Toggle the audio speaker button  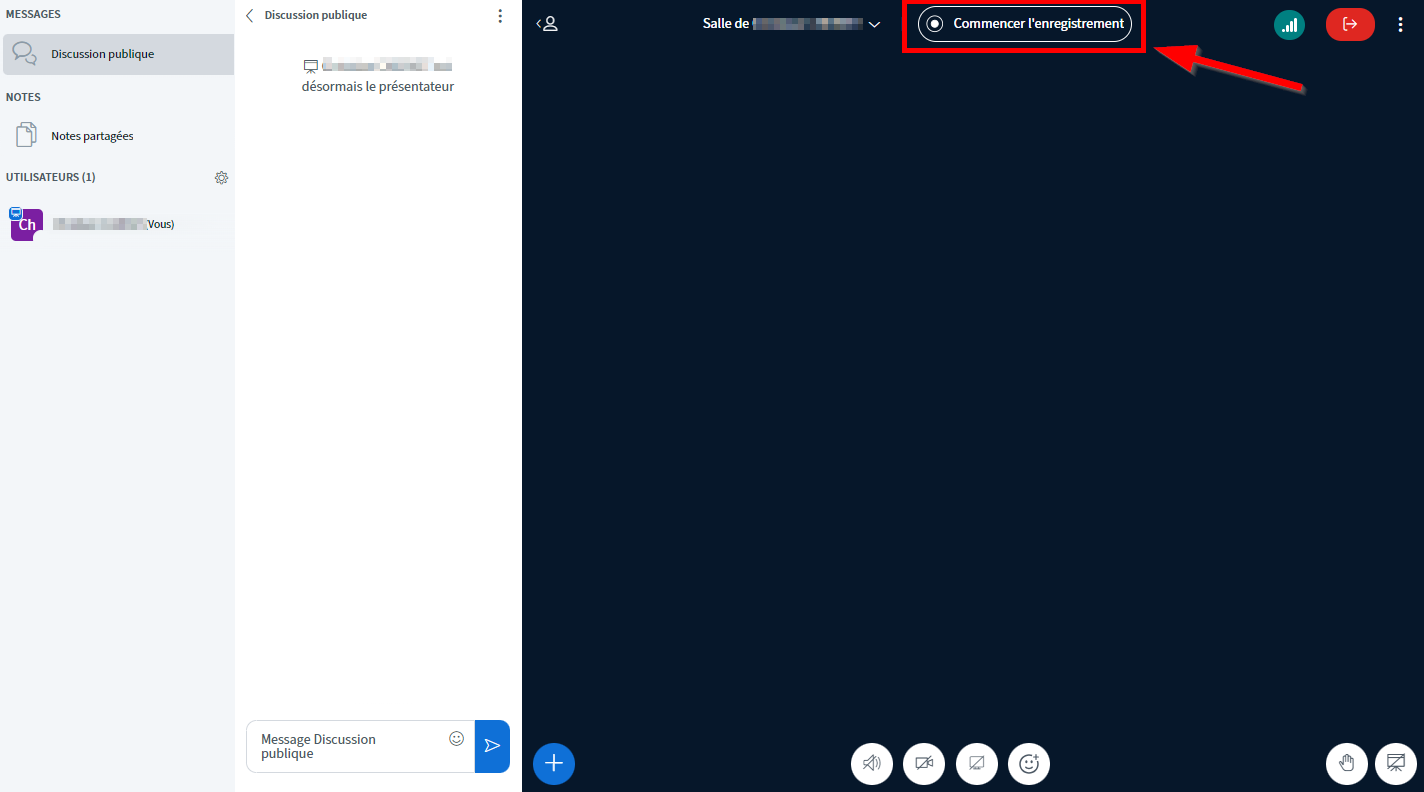click(x=872, y=764)
